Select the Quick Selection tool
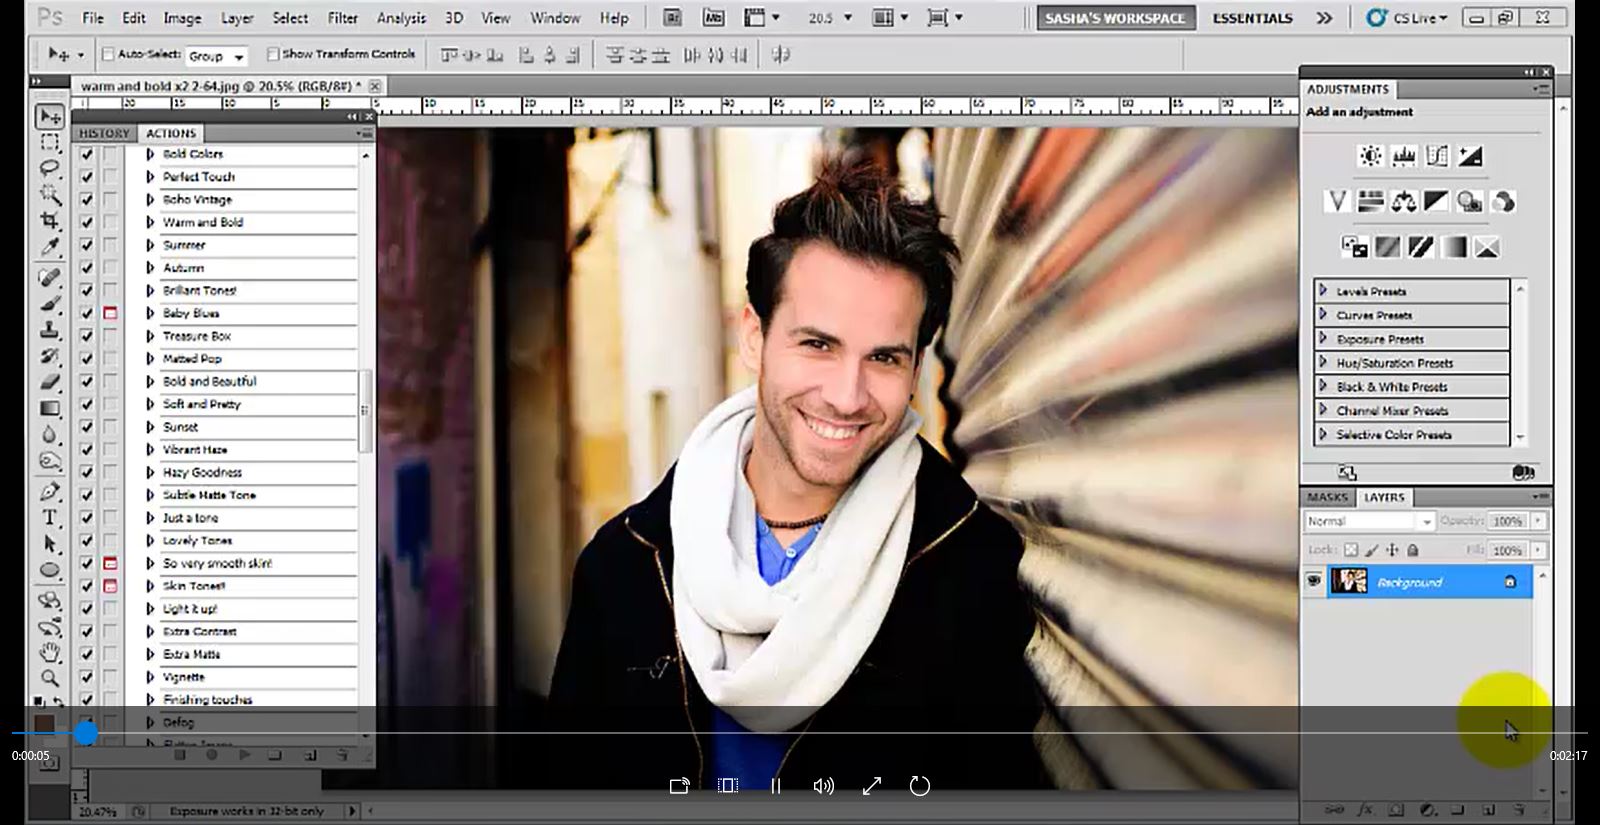Image resolution: width=1600 pixels, height=825 pixels. click(49, 194)
